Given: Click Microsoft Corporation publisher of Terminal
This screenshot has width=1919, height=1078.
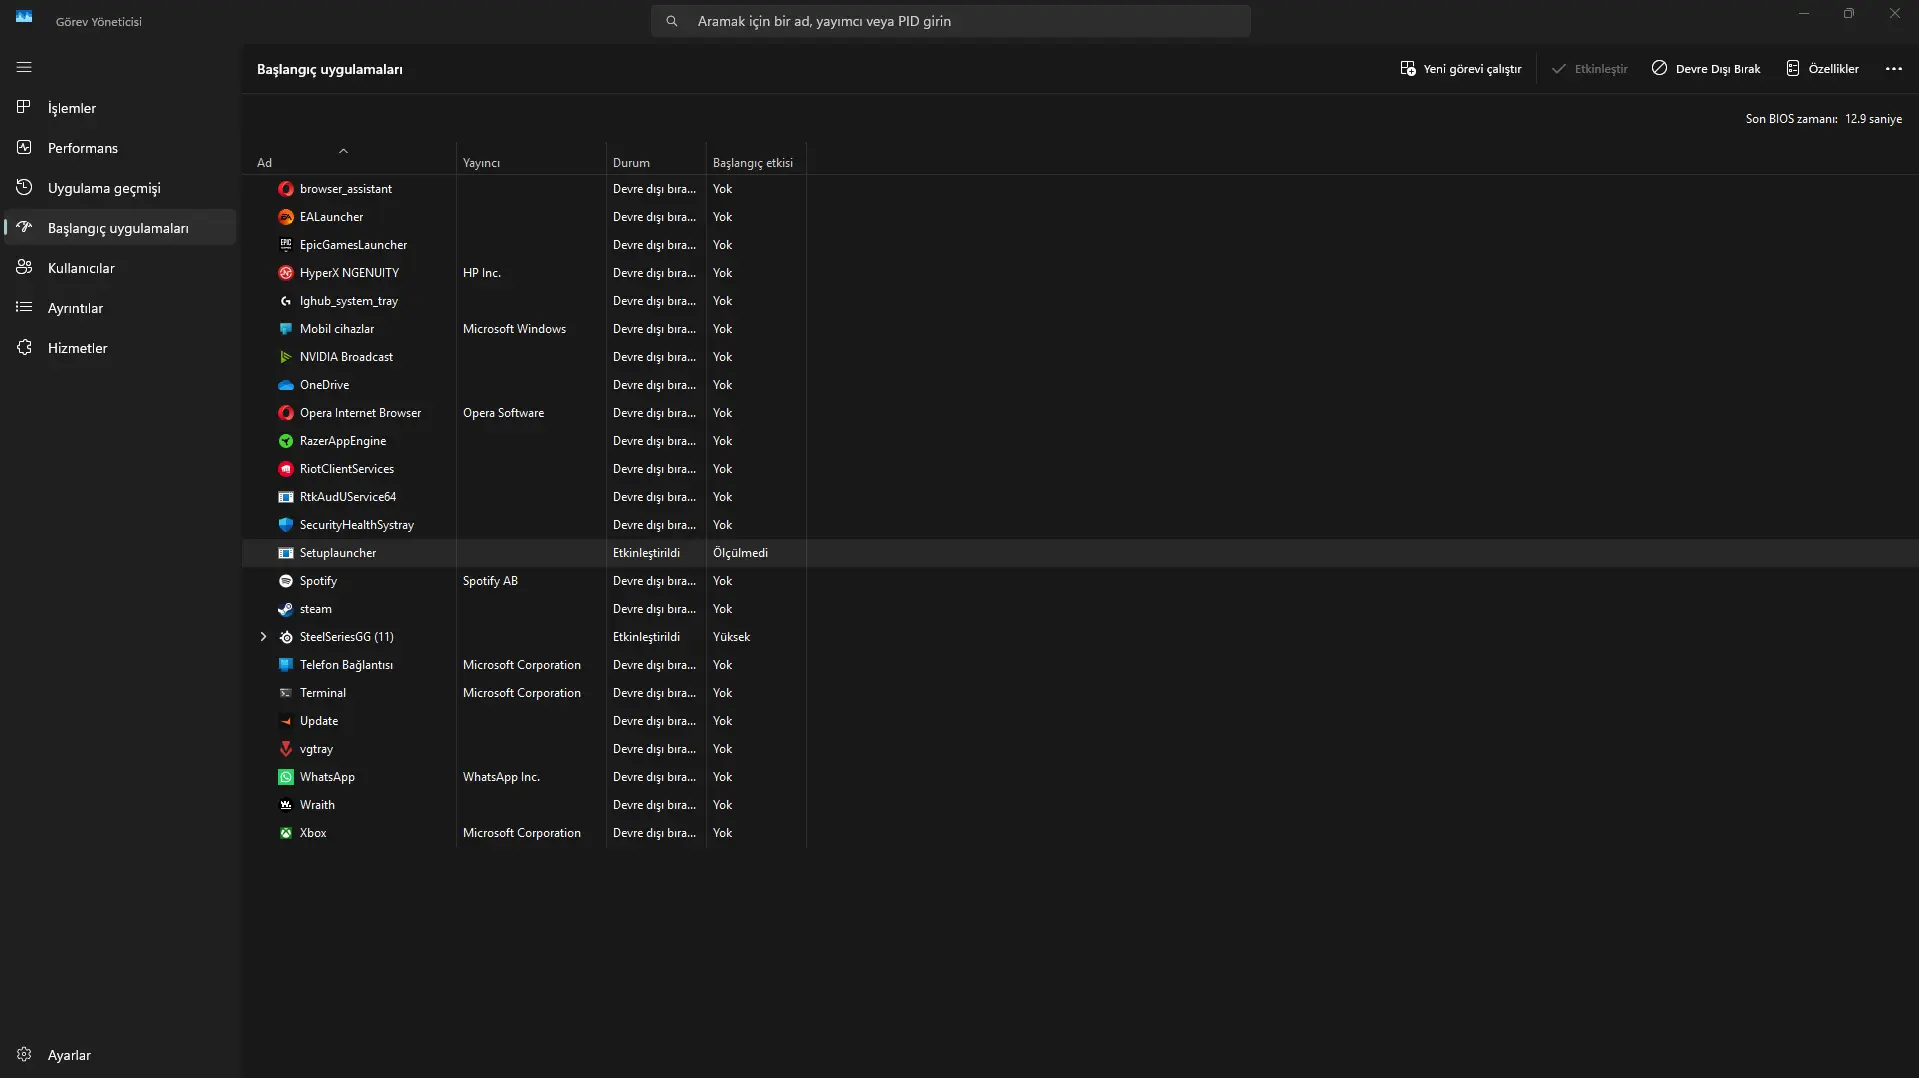Looking at the screenshot, I should [x=522, y=693].
